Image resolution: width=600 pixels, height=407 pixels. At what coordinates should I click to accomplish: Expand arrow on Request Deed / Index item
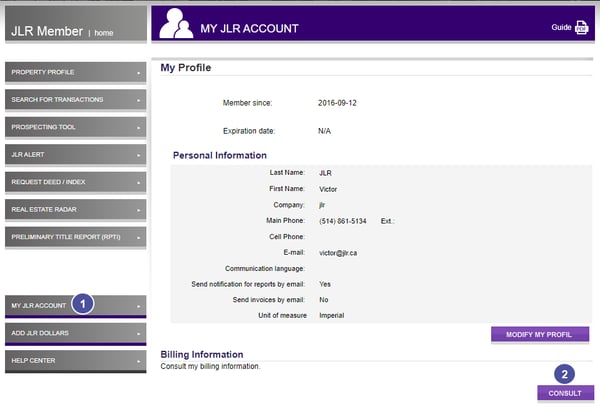click(139, 183)
